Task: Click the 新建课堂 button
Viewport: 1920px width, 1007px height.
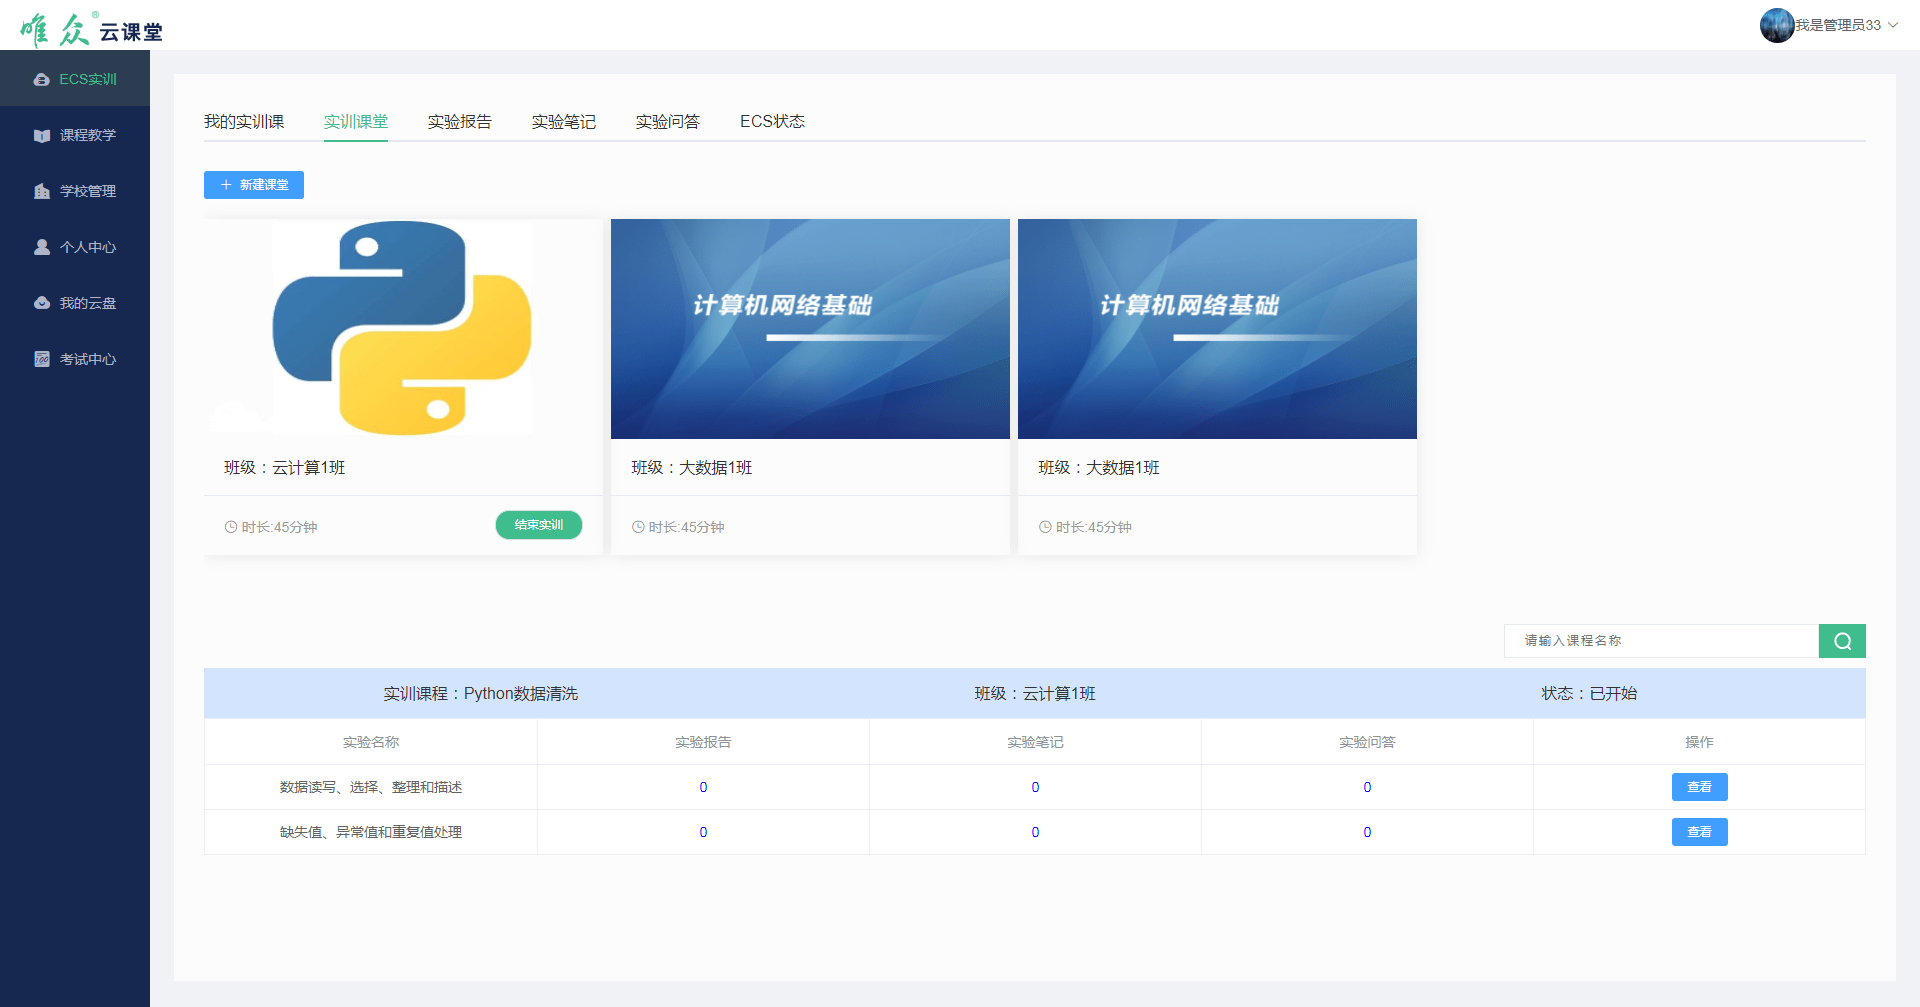Action: pyautogui.click(x=254, y=185)
